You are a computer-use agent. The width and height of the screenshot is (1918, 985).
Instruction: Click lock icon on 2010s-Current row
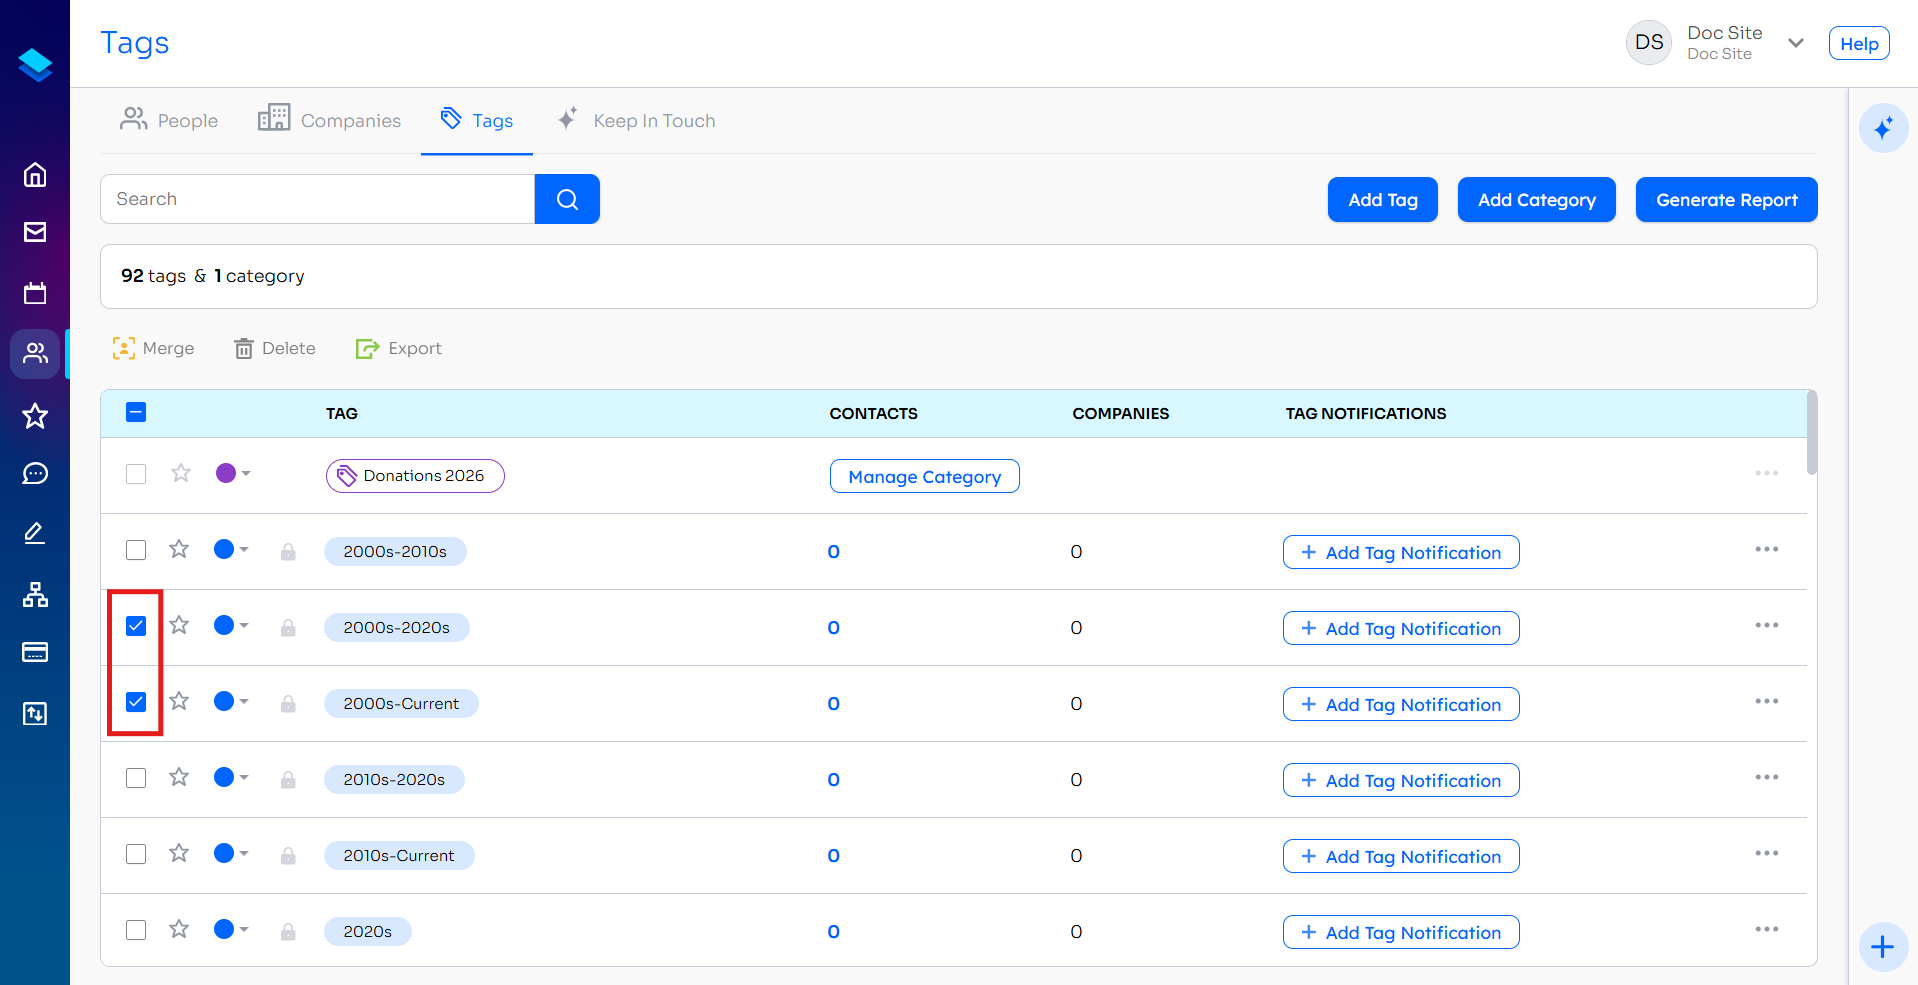(288, 856)
